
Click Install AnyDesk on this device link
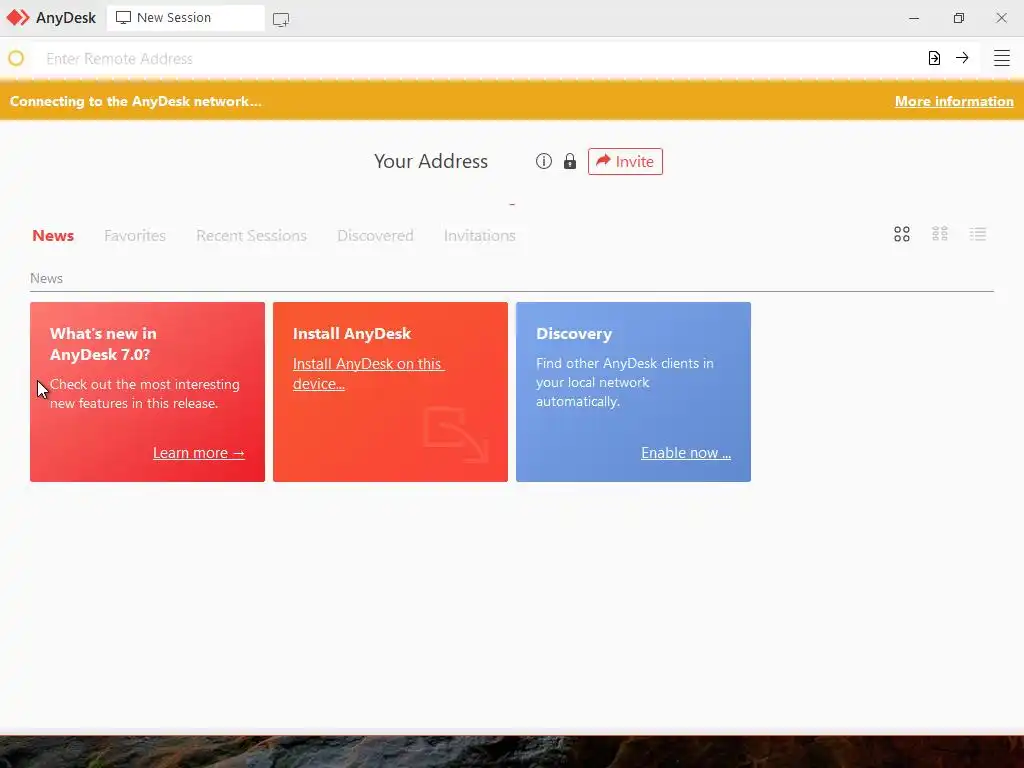(x=368, y=374)
